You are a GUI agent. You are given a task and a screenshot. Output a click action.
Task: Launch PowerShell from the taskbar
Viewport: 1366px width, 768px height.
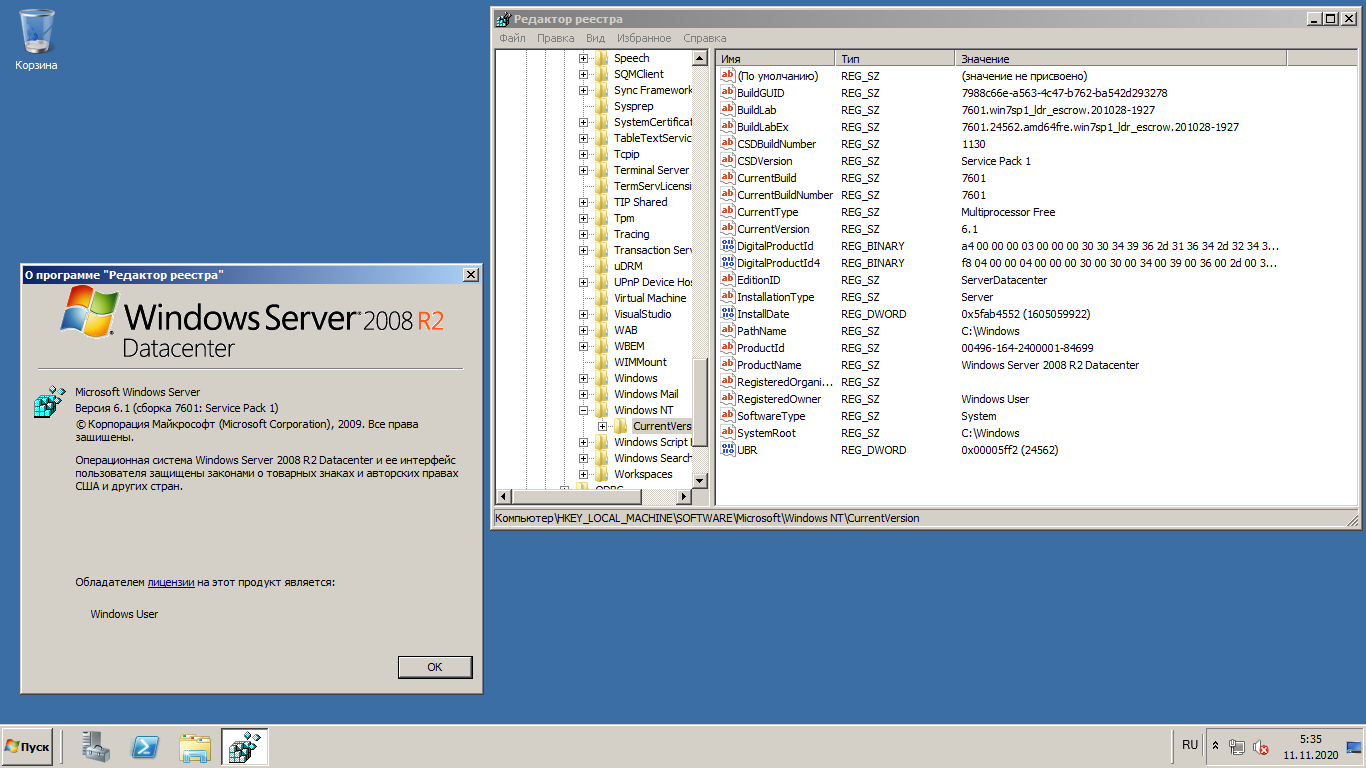coord(146,747)
